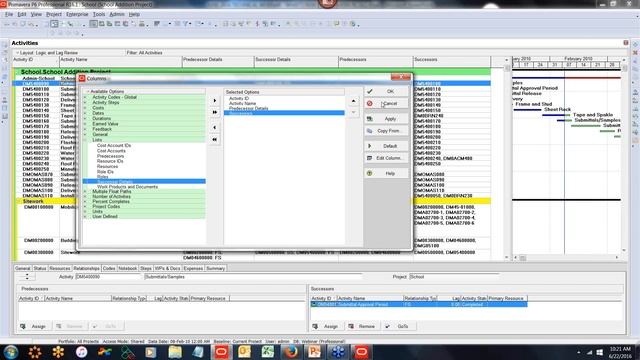This screenshot has height=360, width=640.
Task: Click the Copy From button
Action: [386, 131]
